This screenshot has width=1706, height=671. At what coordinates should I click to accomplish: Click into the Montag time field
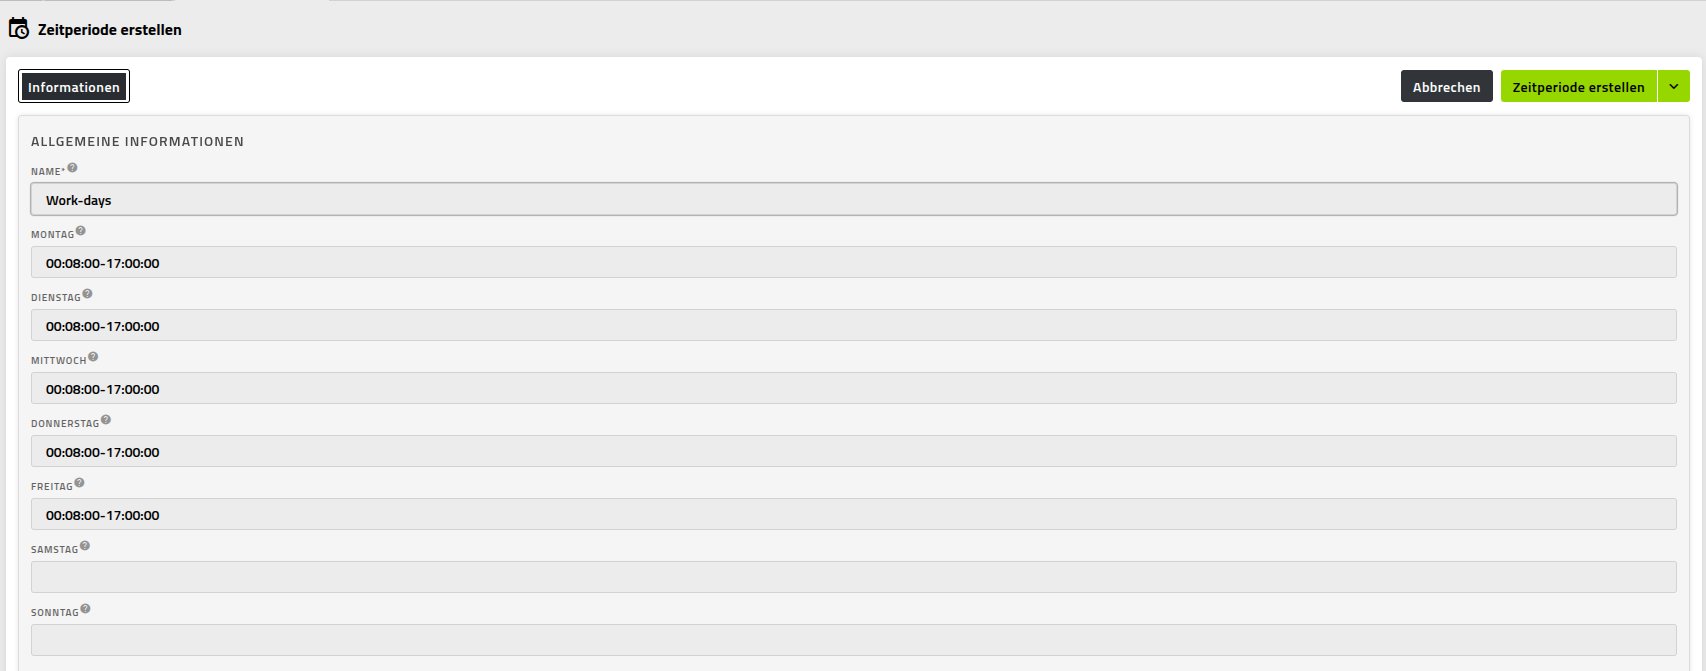coord(853,263)
